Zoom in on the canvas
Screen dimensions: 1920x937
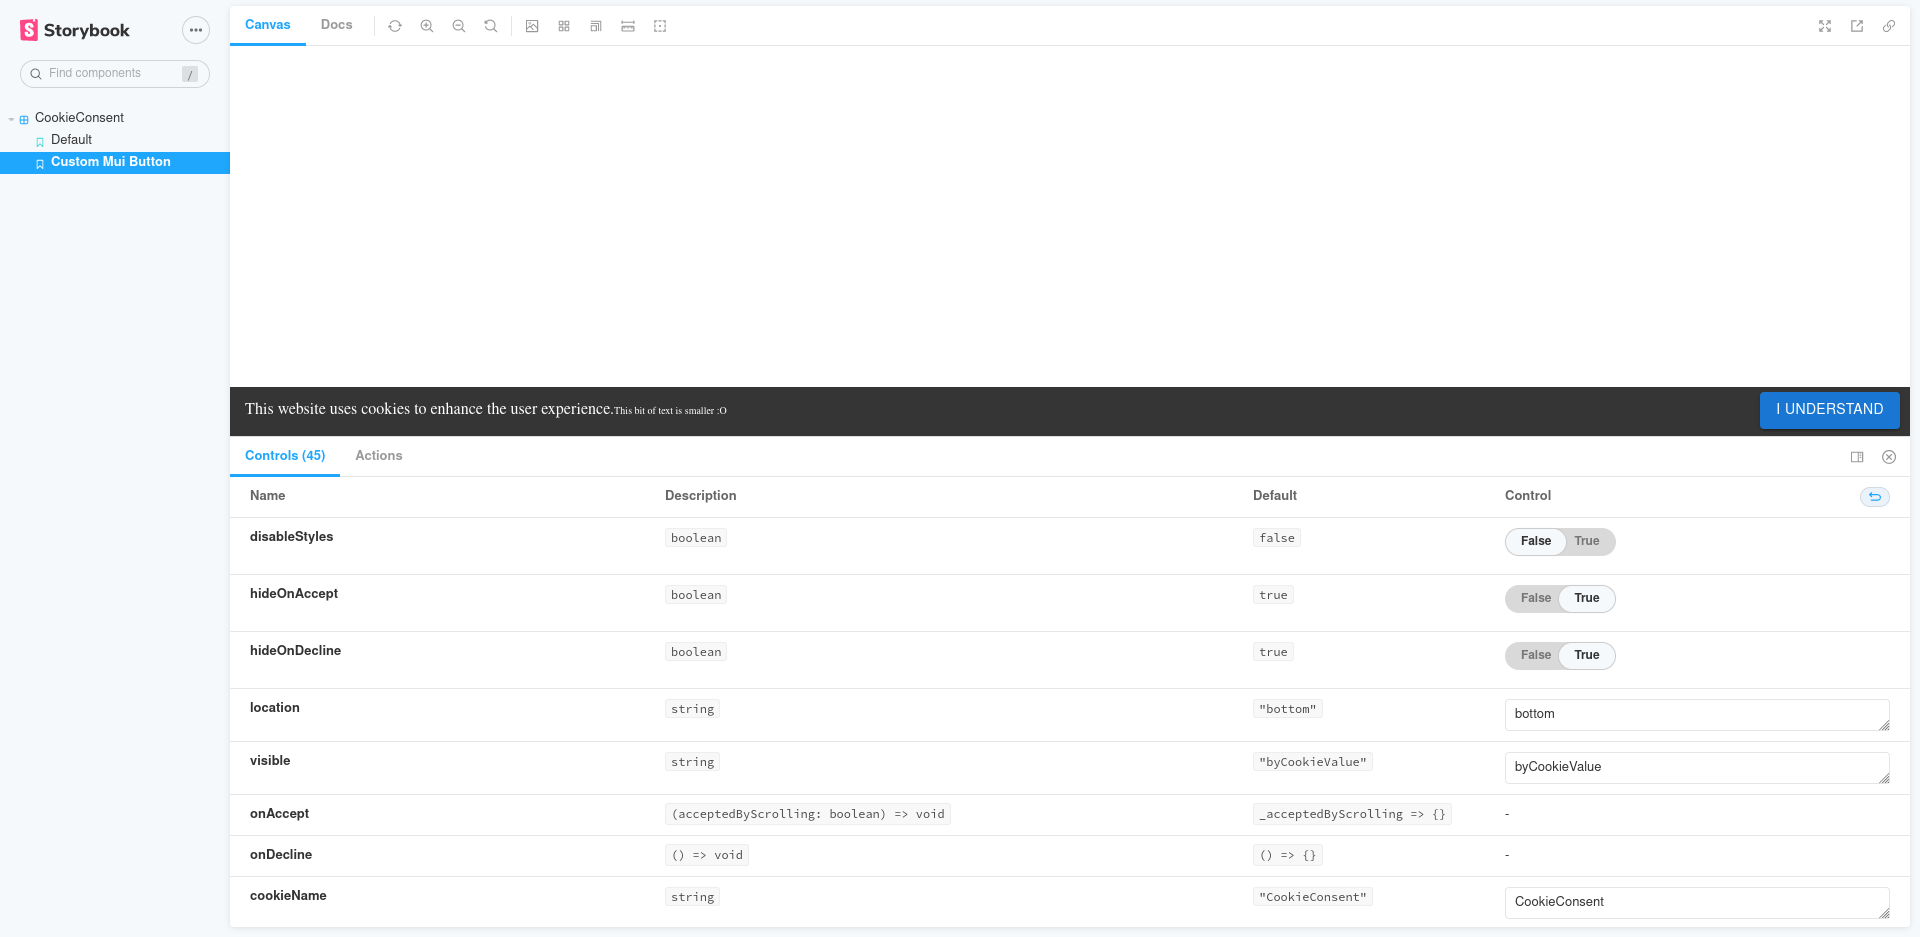pos(427,26)
